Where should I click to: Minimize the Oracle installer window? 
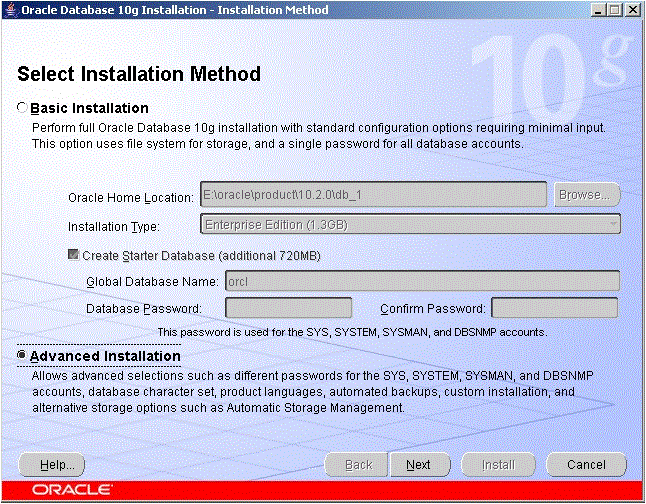click(x=599, y=10)
